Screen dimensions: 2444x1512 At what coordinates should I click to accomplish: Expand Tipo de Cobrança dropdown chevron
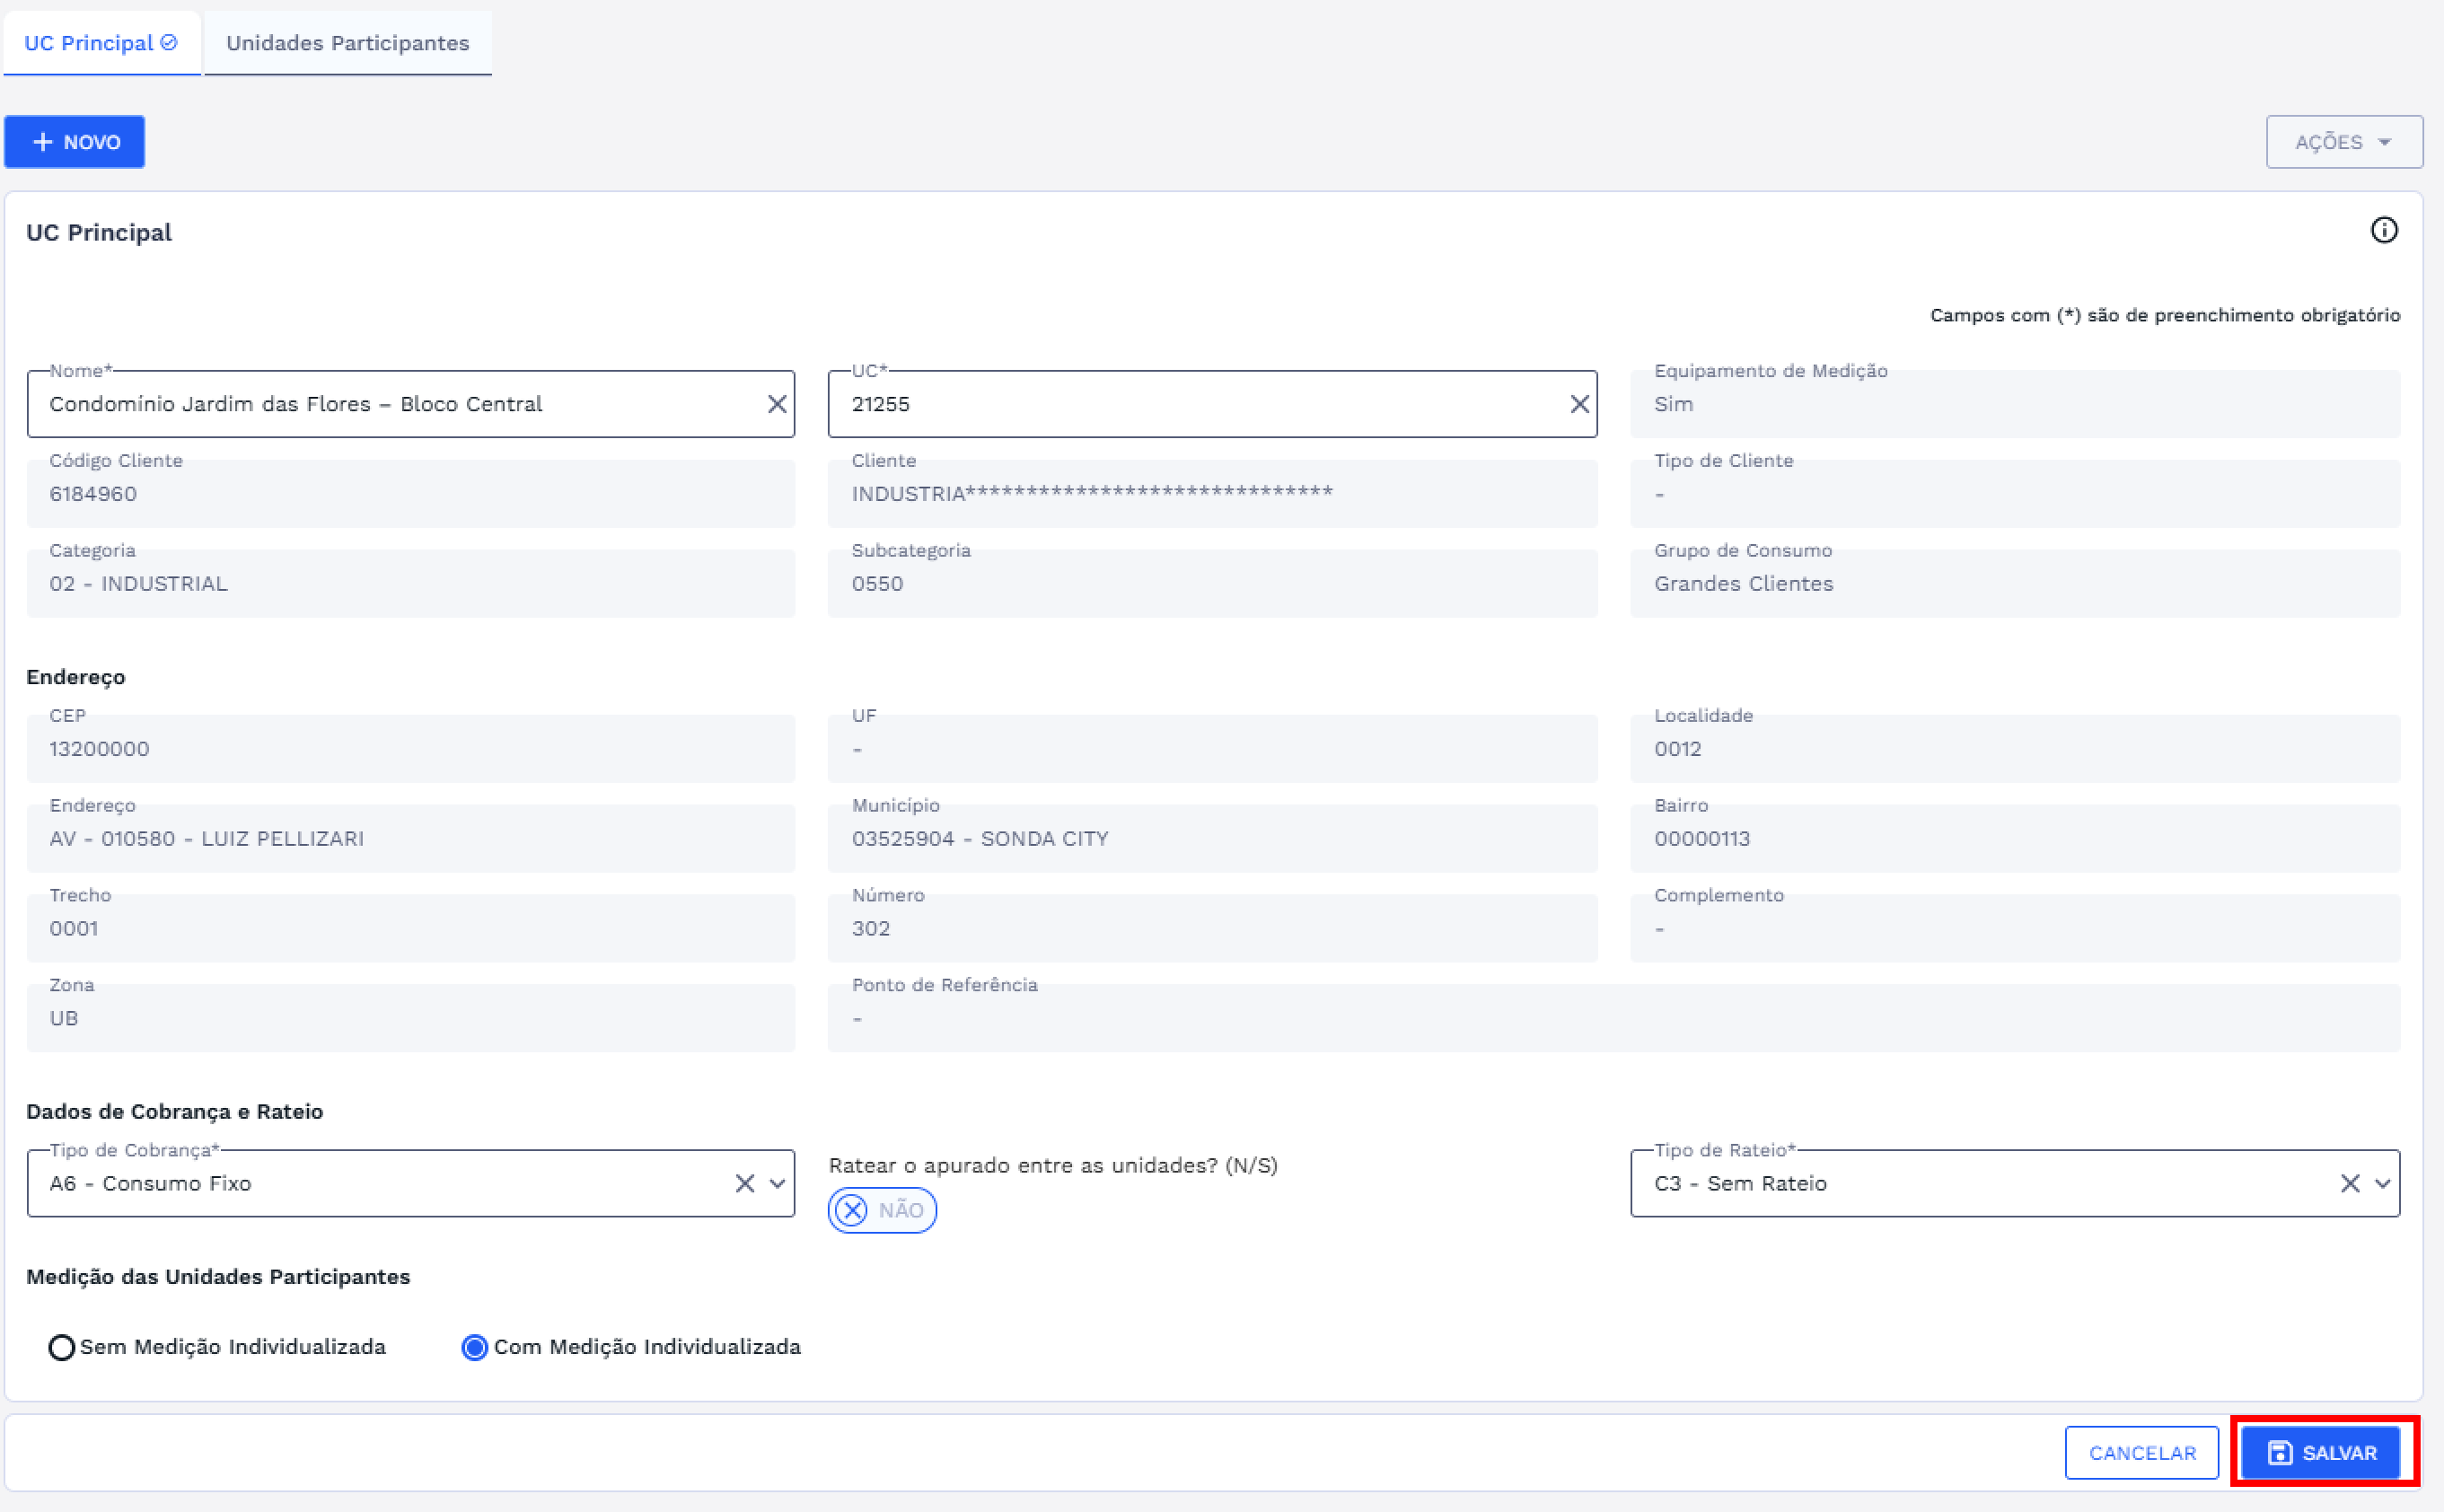[777, 1184]
